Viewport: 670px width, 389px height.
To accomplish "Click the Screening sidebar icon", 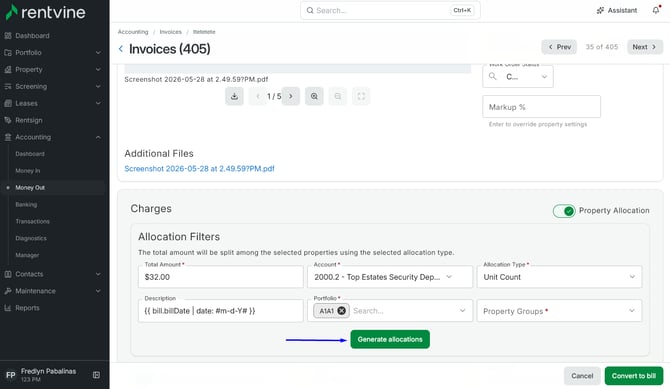I will [8, 86].
